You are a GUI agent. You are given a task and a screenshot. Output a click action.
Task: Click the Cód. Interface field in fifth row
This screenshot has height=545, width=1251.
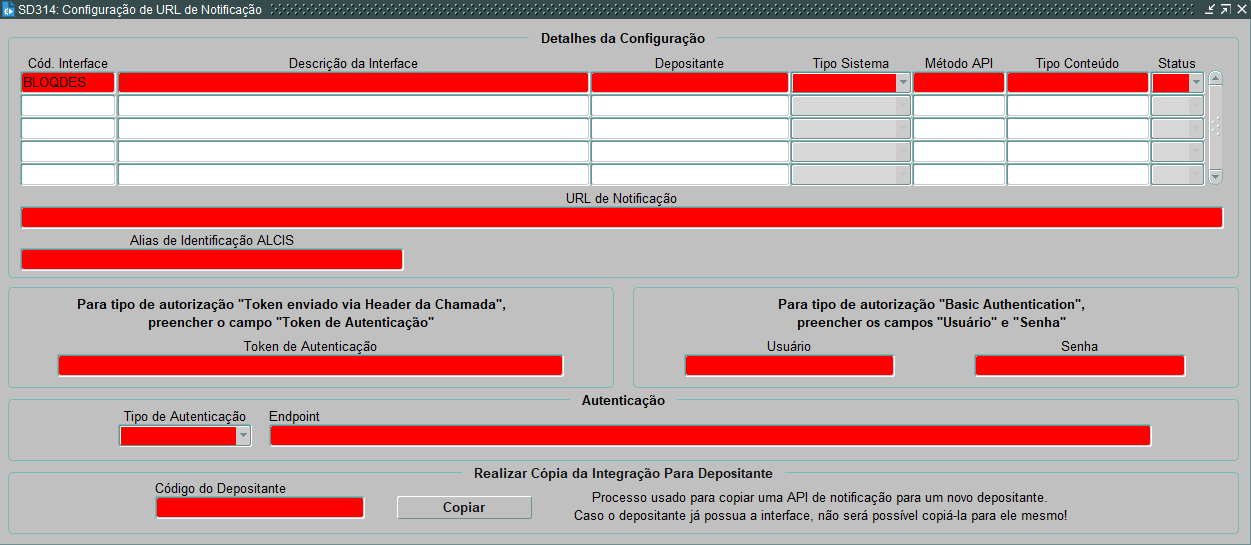[x=68, y=175]
